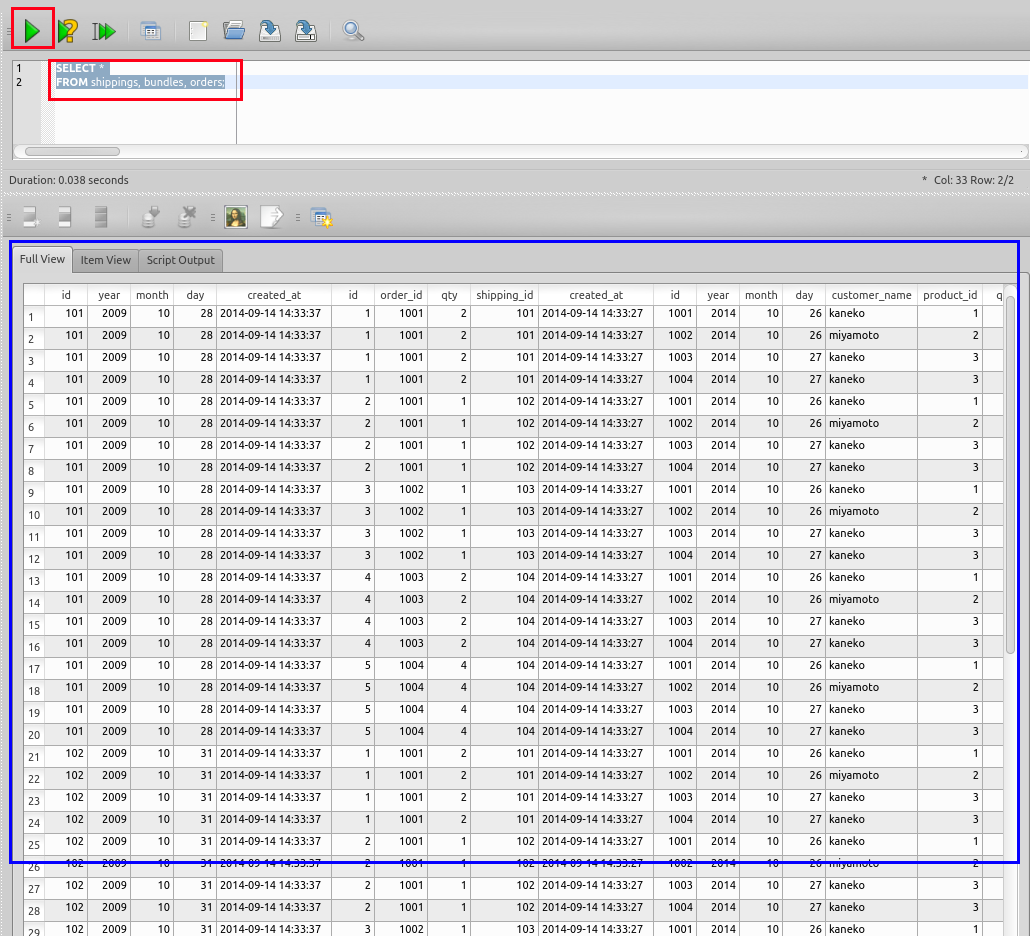Click the export results page icon
1030x936 pixels.
click(x=271, y=217)
